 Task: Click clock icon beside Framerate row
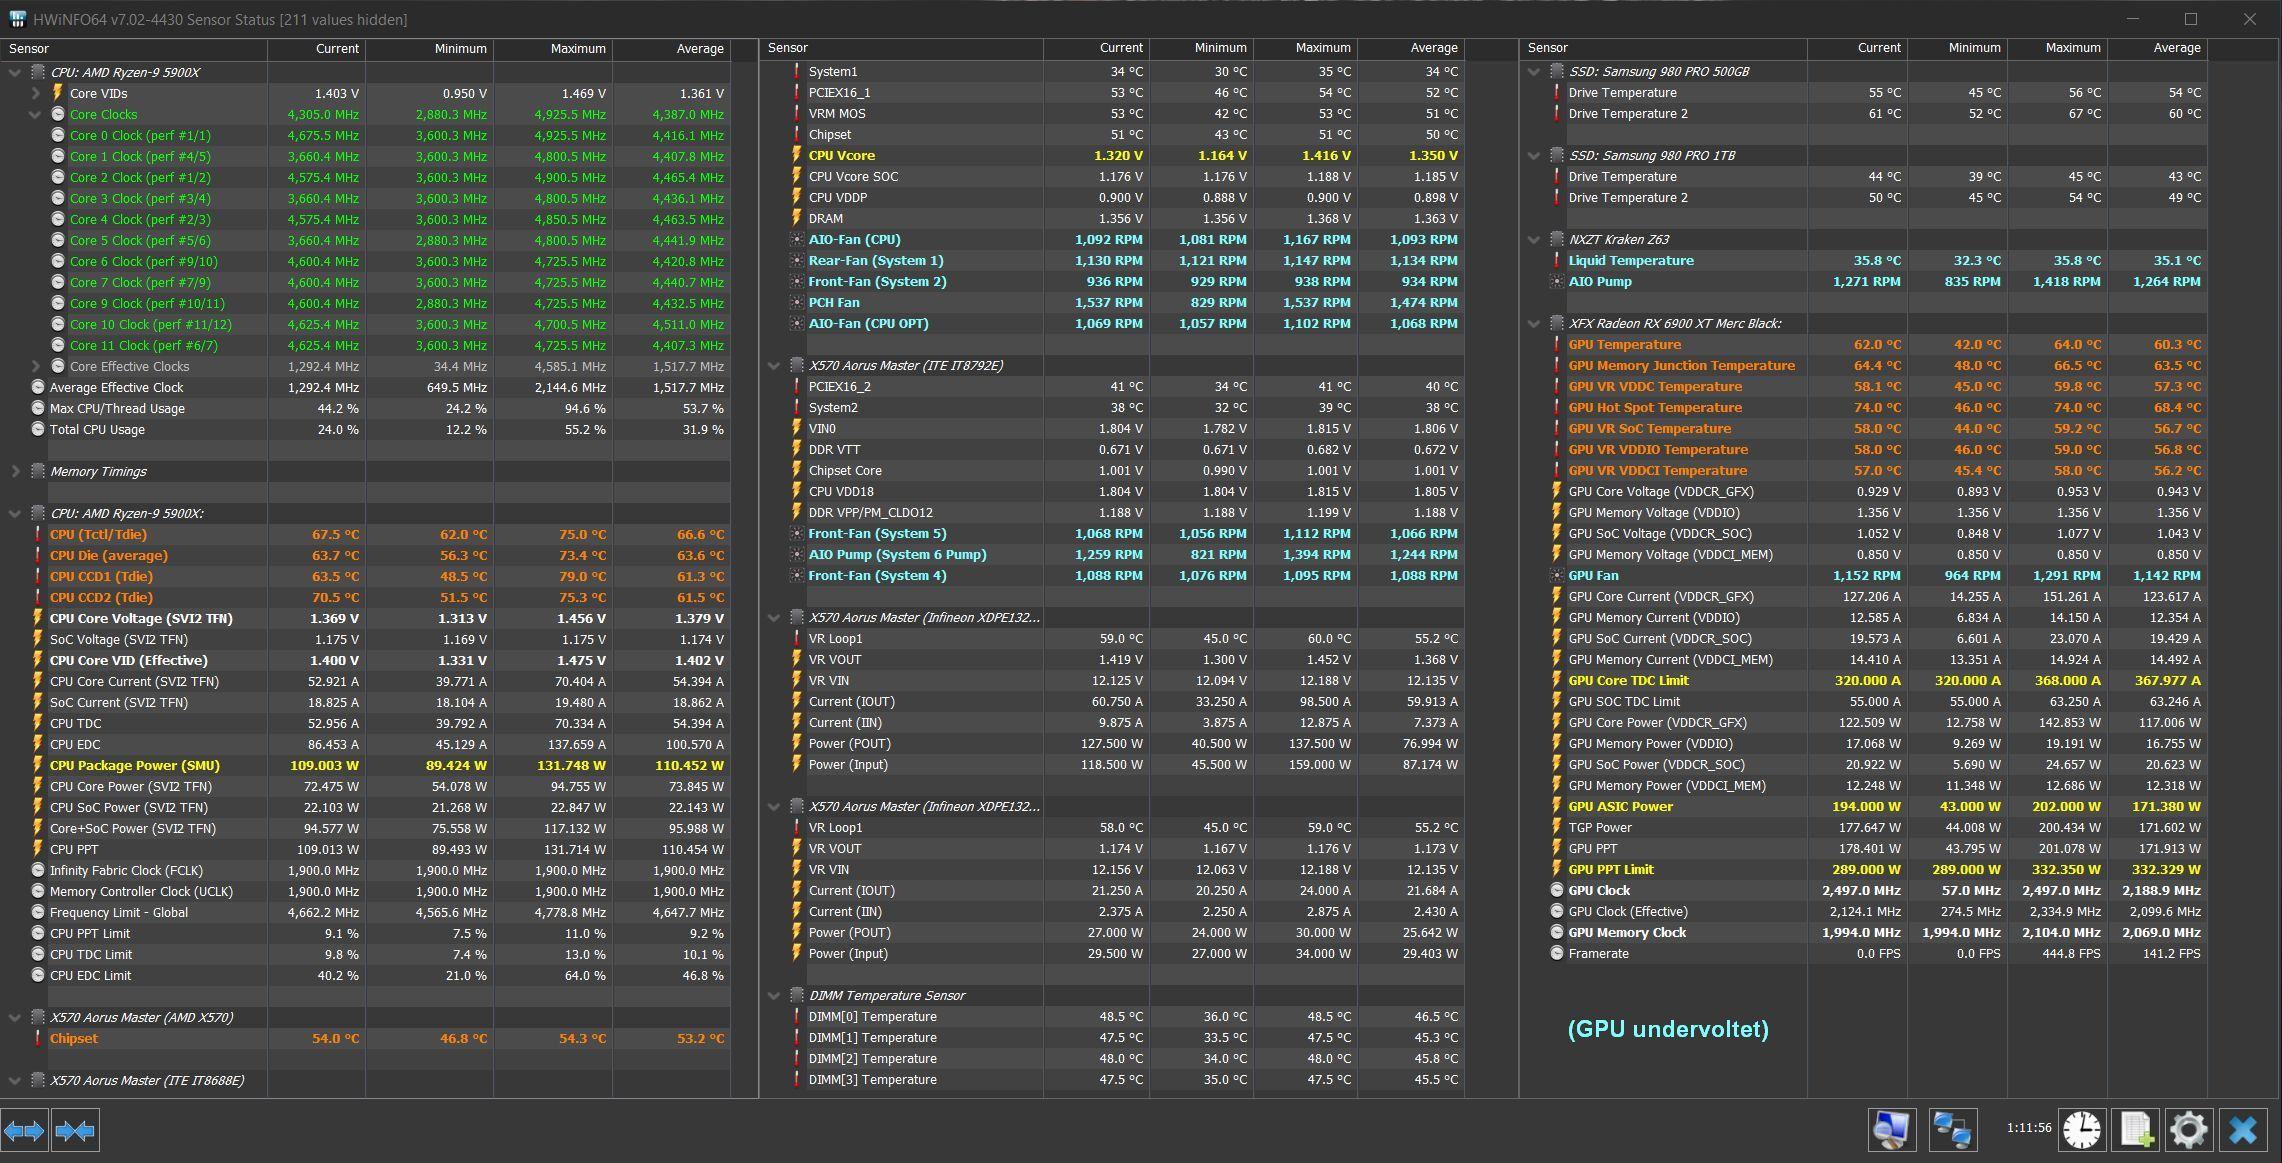tap(1556, 953)
